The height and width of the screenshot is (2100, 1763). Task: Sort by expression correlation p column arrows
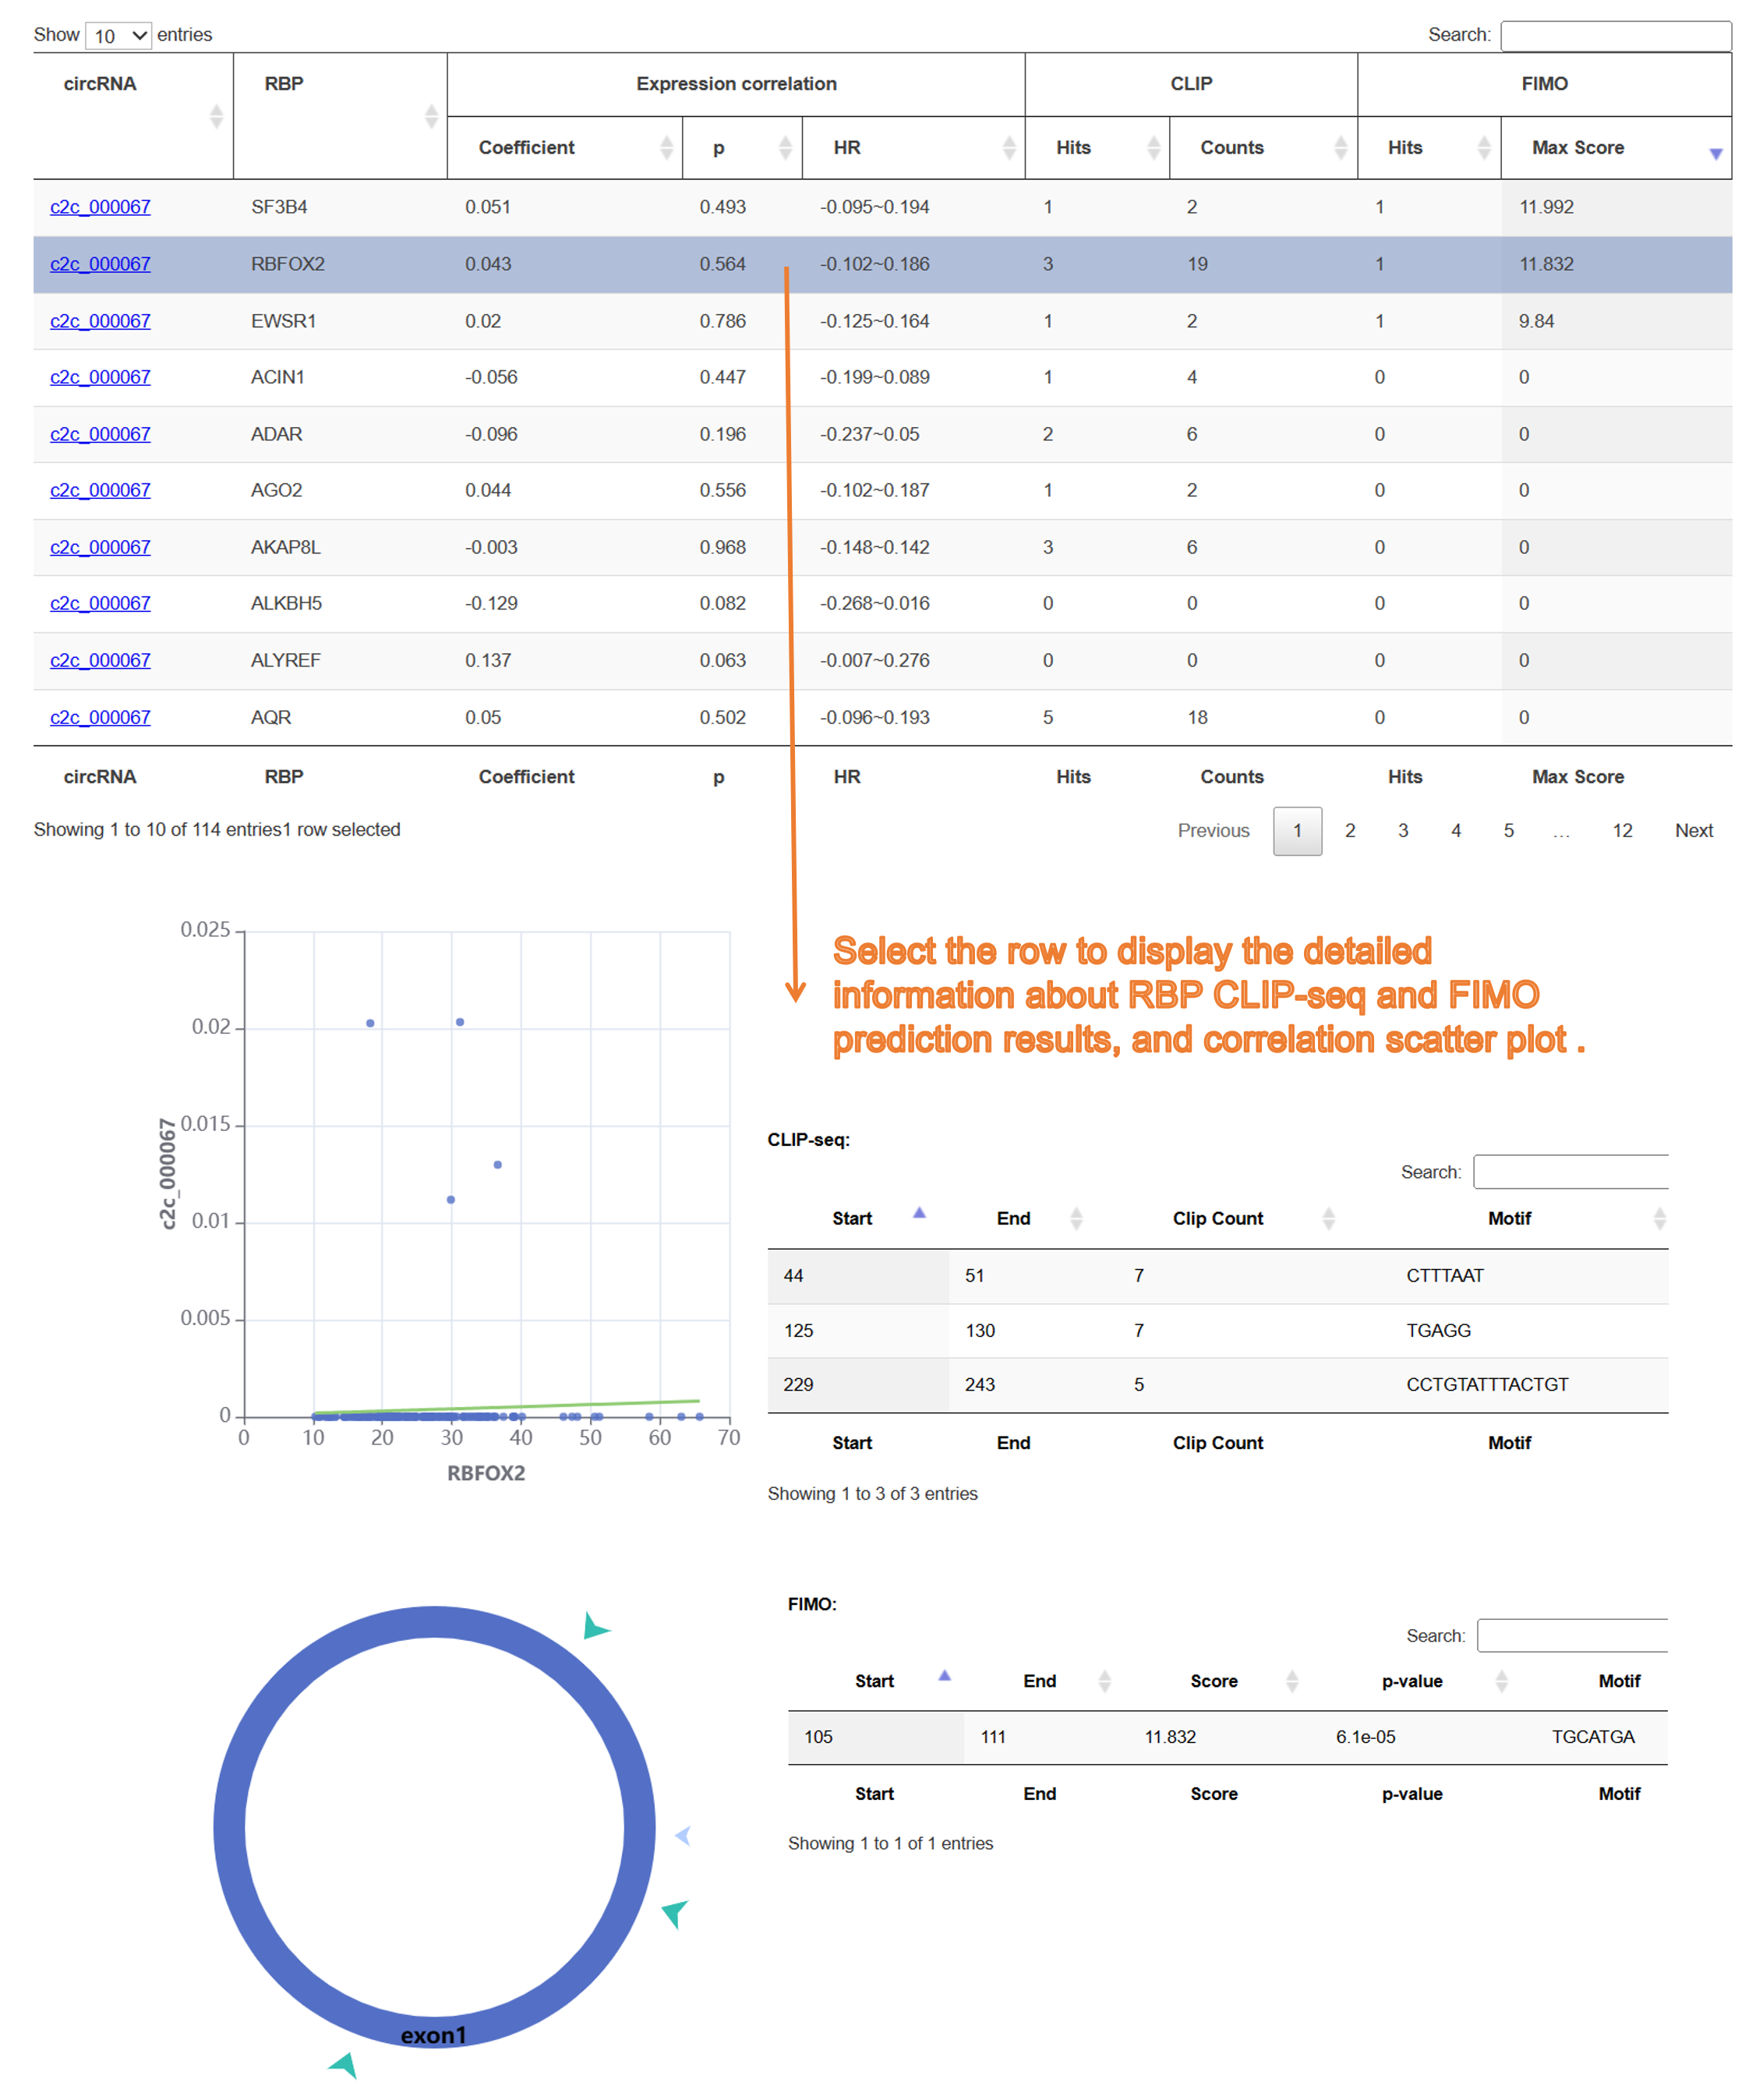coord(785,147)
